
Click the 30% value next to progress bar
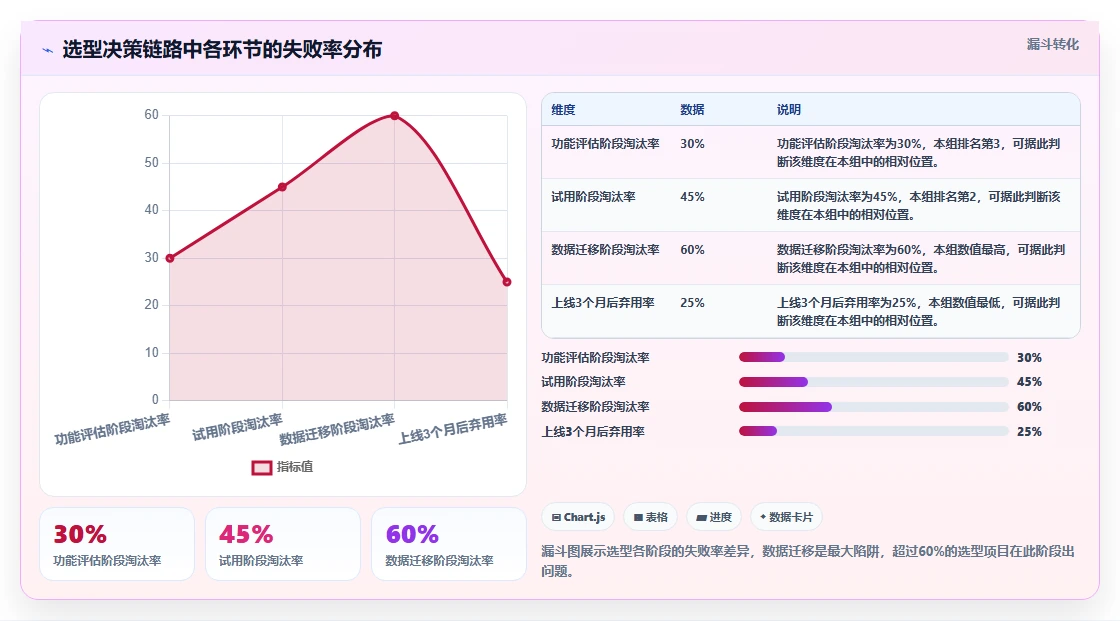pos(1029,357)
